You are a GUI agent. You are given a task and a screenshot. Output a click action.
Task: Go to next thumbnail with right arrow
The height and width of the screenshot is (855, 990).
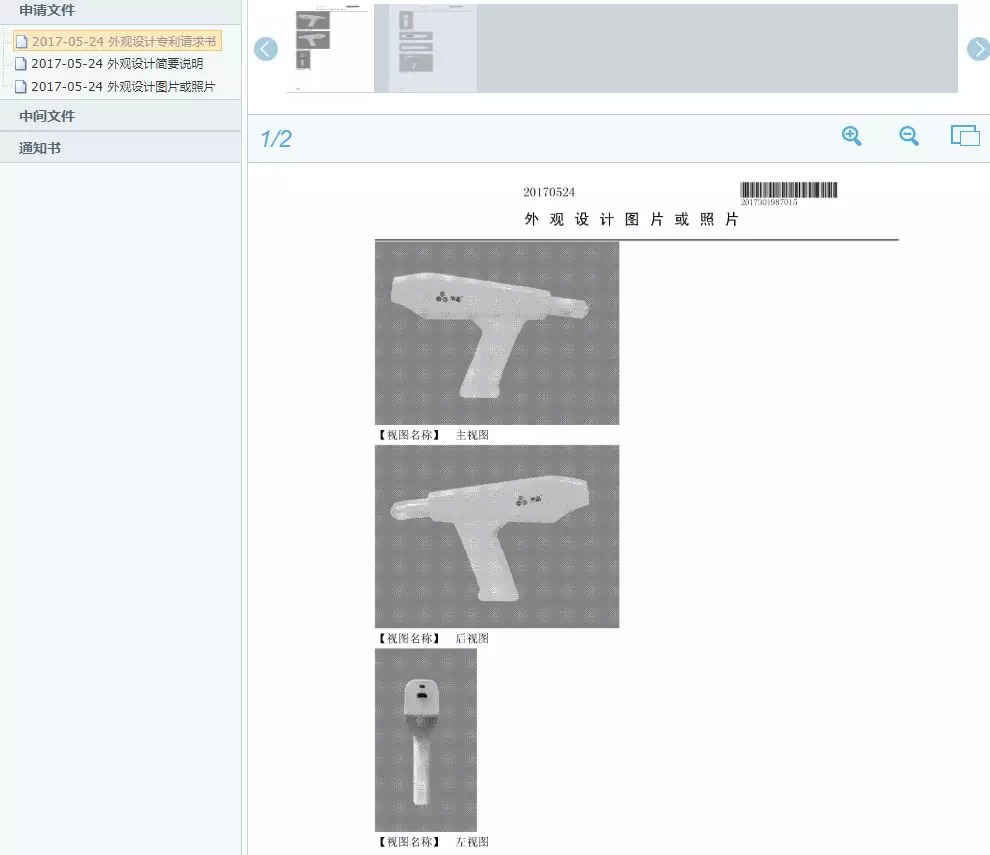[x=979, y=49]
